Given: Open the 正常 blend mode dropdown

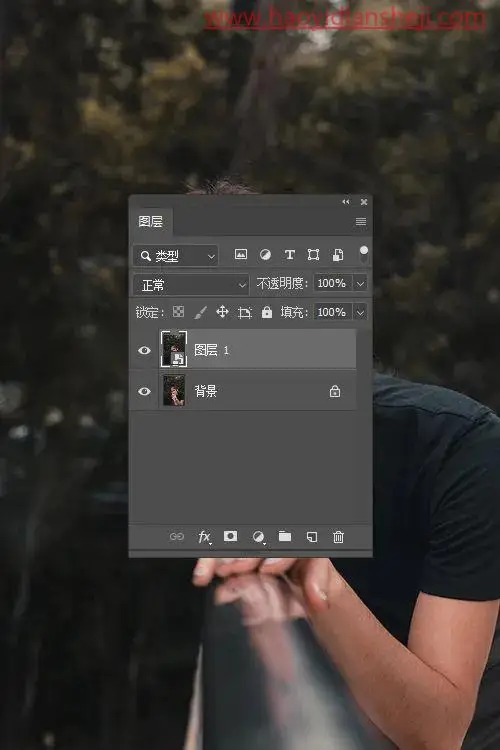Looking at the screenshot, I should point(191,285).
